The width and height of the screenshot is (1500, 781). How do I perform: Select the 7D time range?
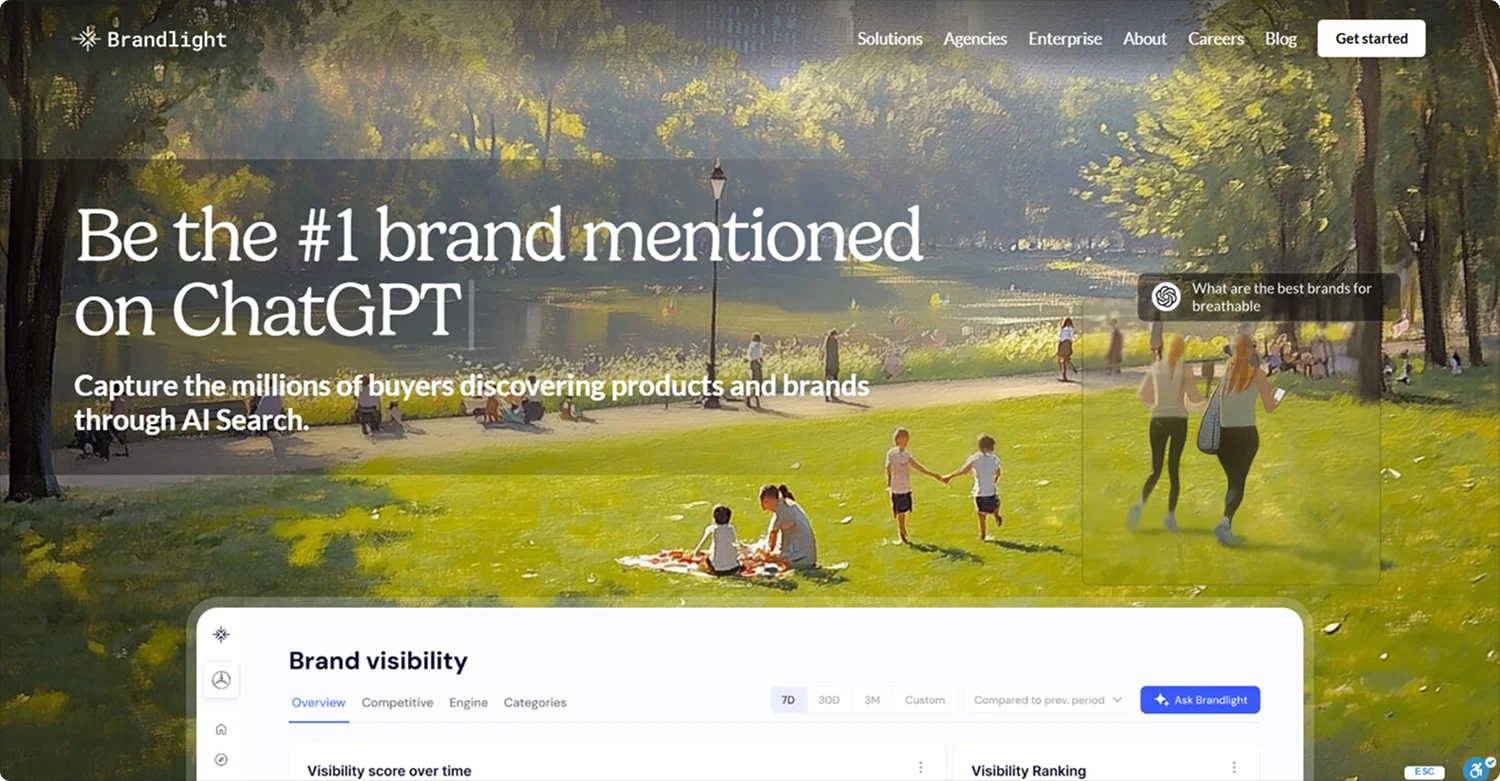pos(788,700)
